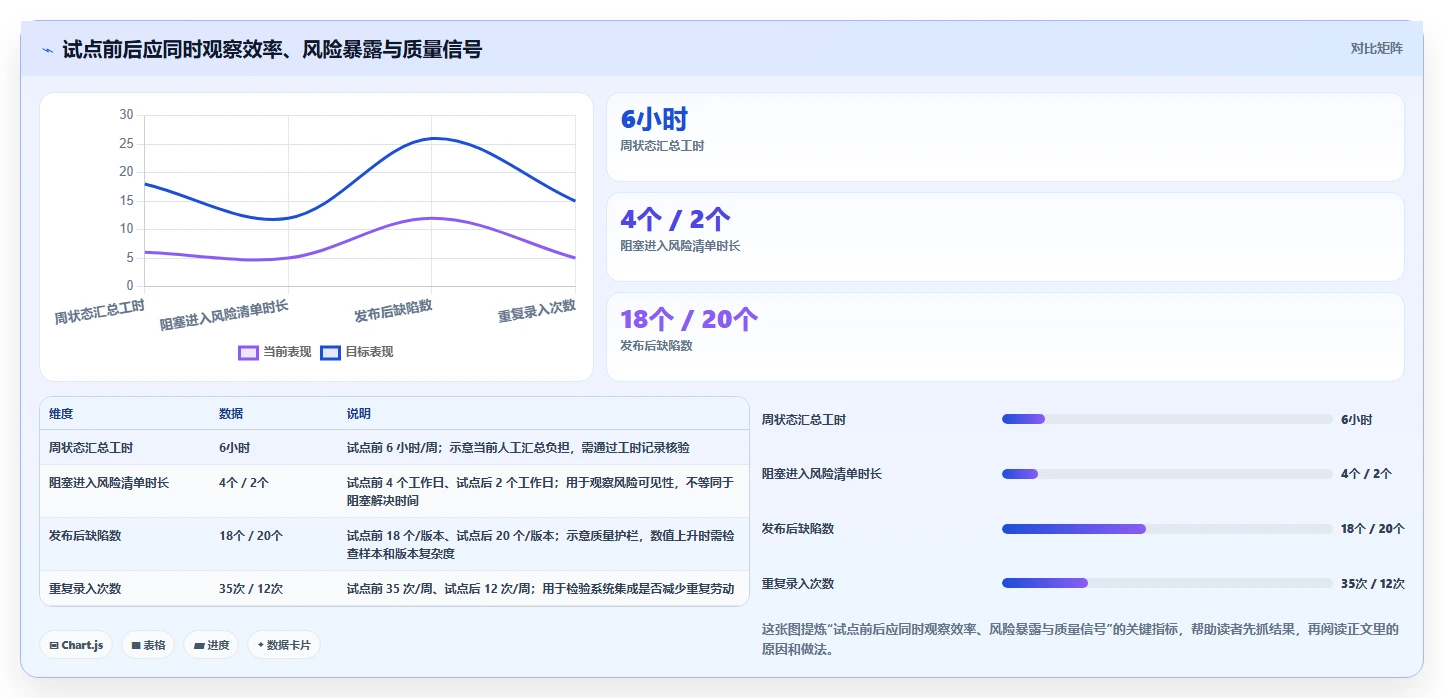Click the 4个 / 2个 data card value
This screenshot has height=698, width=1444.
click(675, 220)
